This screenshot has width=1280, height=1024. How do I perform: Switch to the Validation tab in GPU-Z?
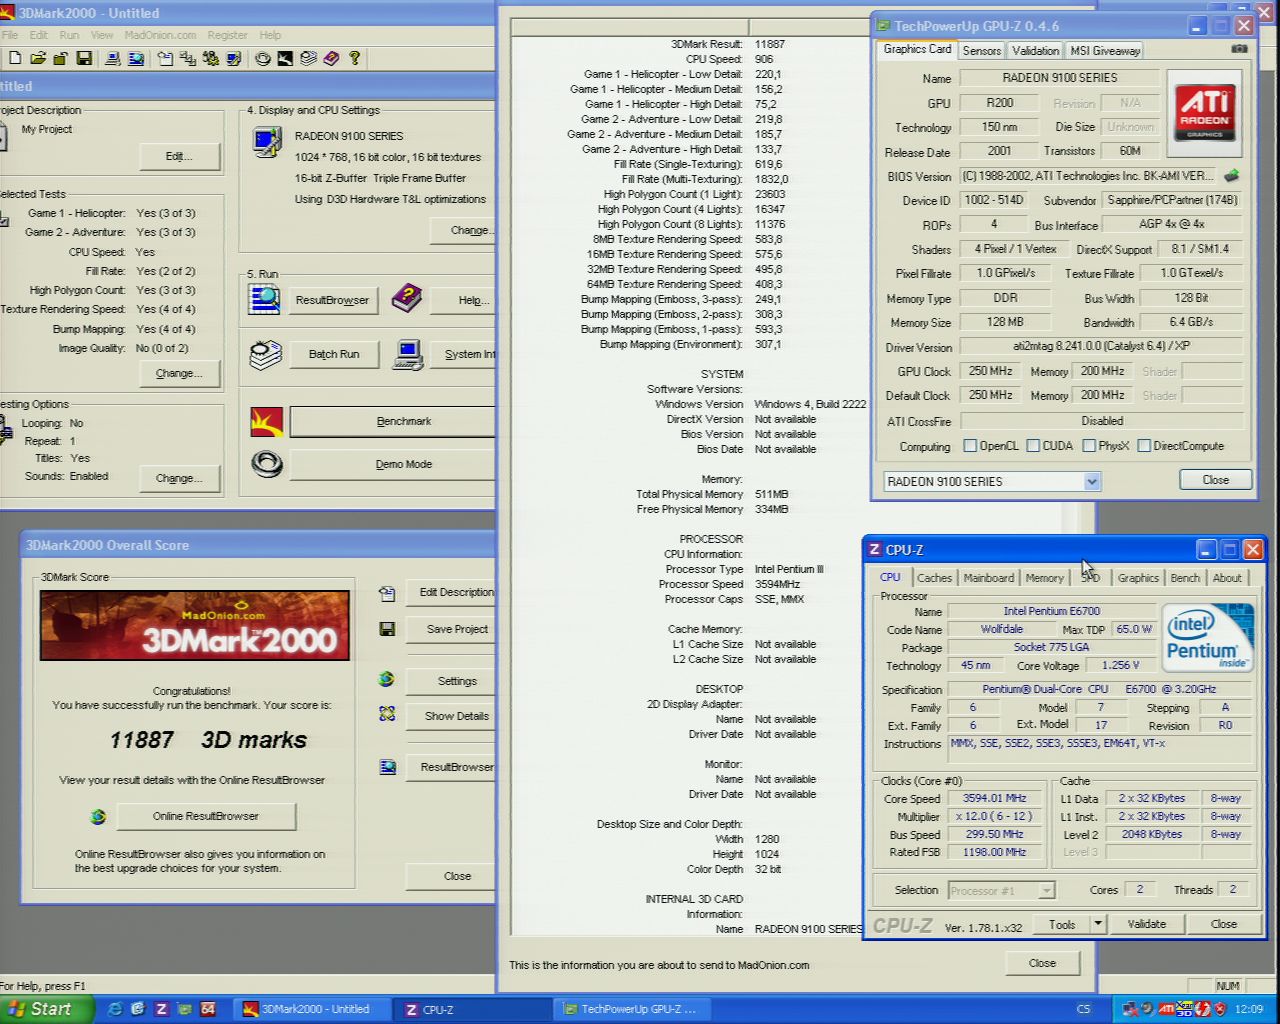coord(1035,50)
